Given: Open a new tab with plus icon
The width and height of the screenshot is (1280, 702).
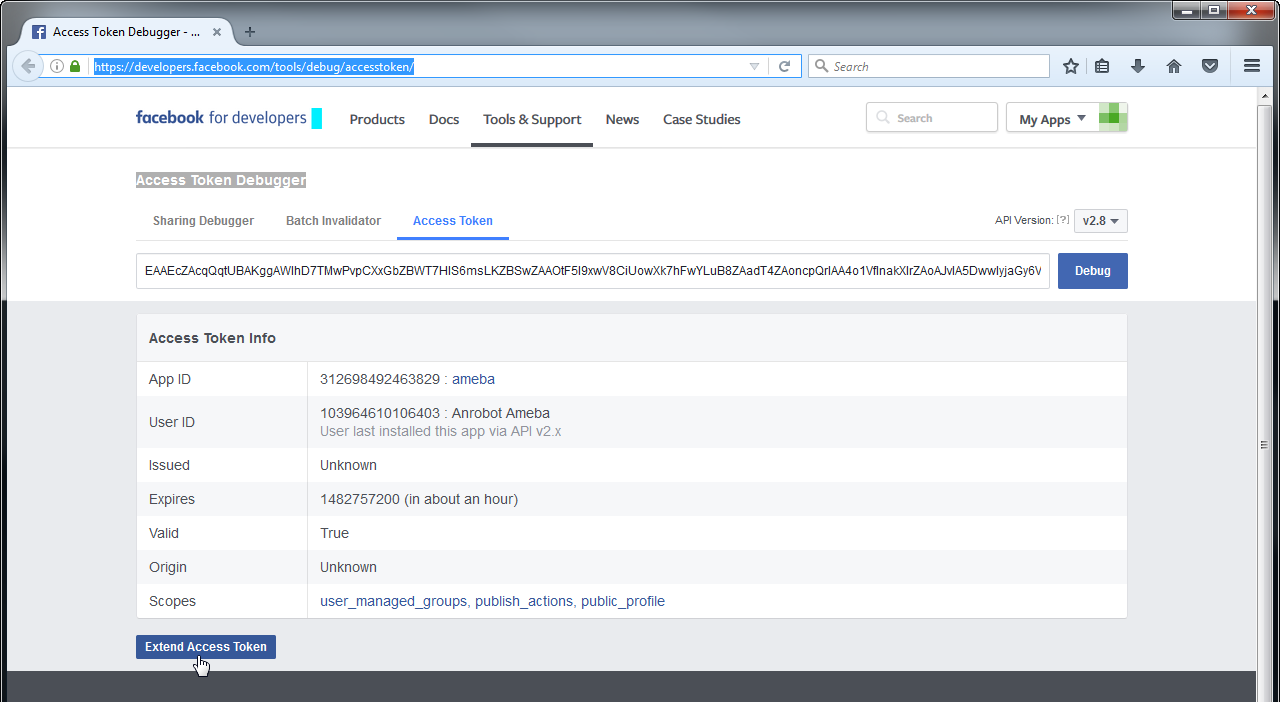Looking at the screenshot, I should pos(250,32).
